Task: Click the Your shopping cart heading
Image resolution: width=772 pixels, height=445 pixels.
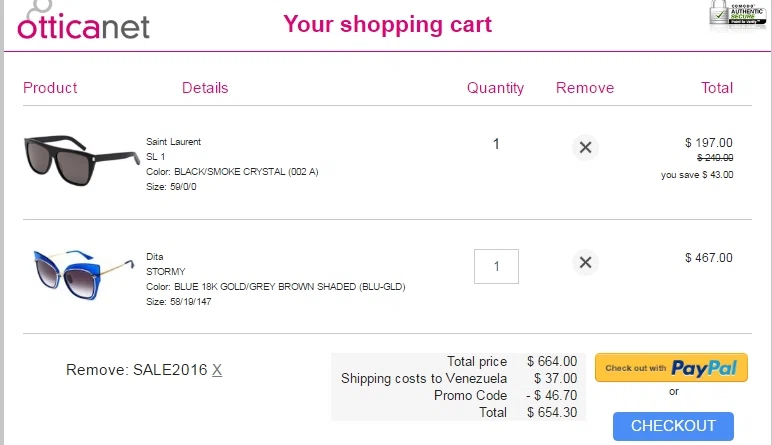Action: [x=387, y=24]
